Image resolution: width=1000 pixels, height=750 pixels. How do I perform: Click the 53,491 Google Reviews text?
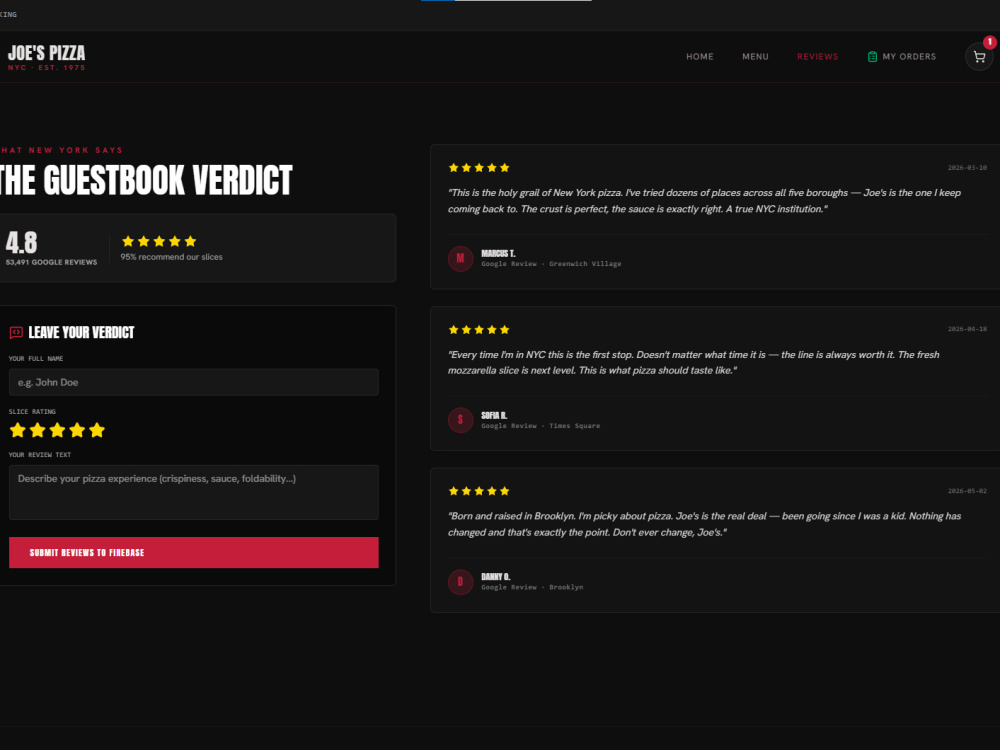click(52, 262)
